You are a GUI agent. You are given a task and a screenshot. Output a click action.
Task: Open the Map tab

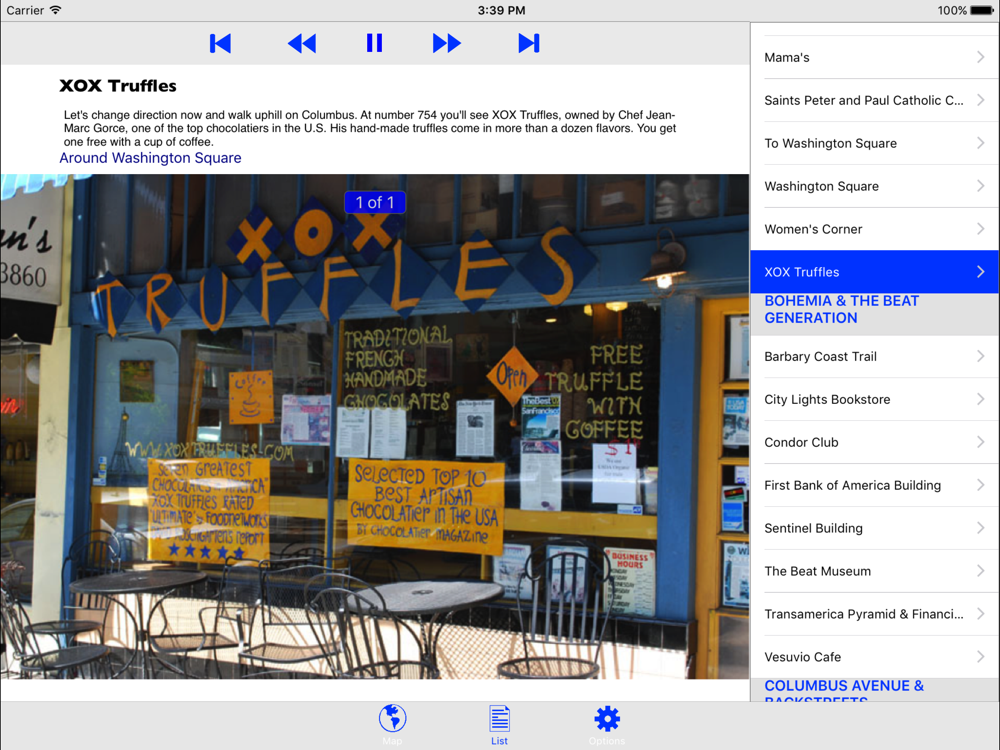392,725
